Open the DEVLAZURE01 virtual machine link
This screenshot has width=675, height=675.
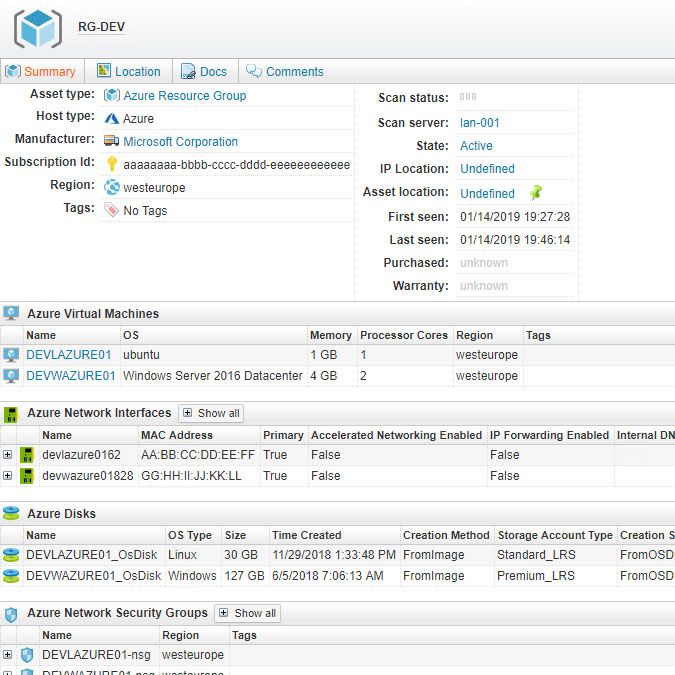coord(68,355)
